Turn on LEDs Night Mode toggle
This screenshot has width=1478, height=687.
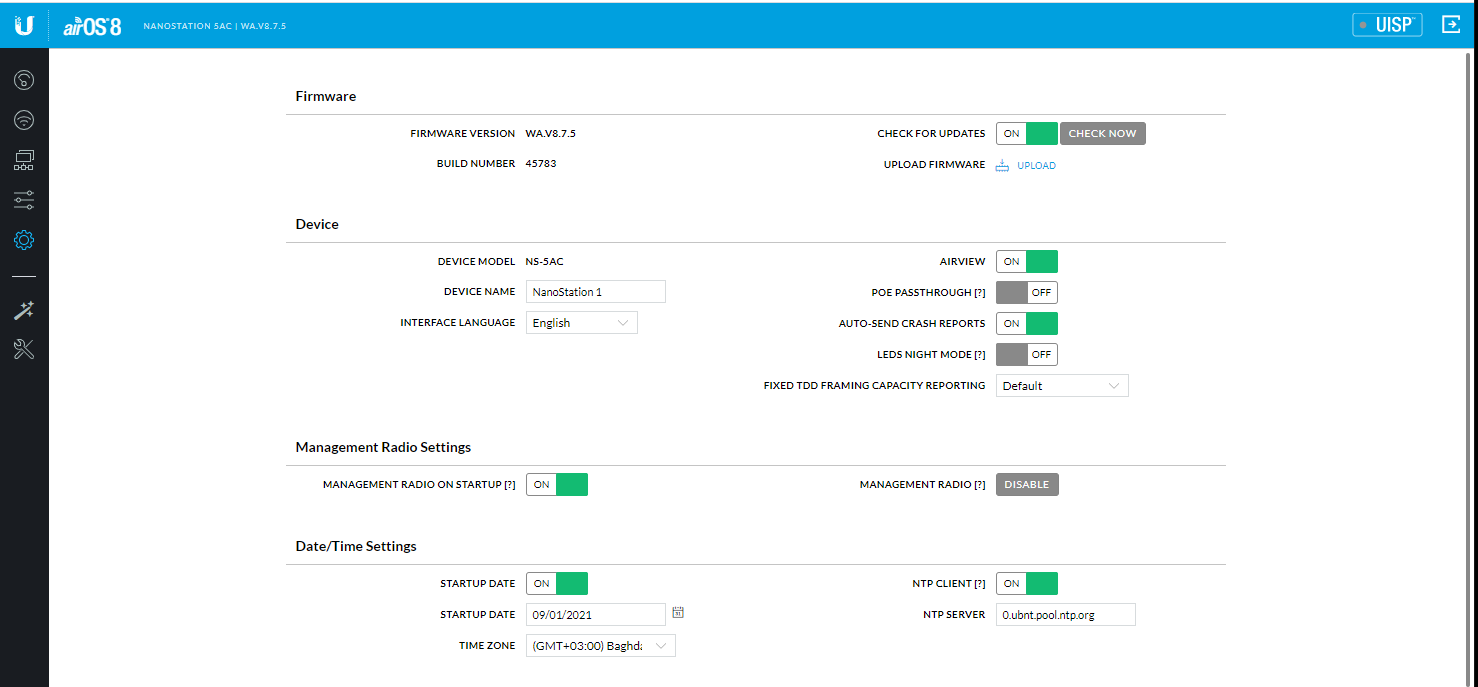click(x=1026, y=354)
